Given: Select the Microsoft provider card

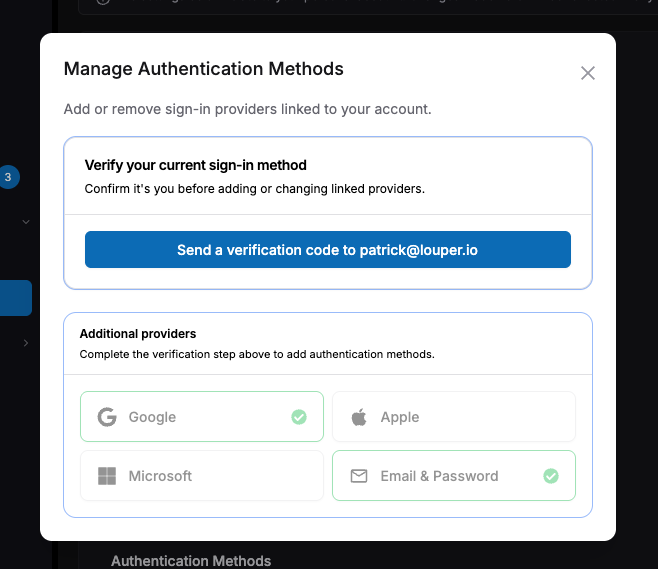Looking at the screenshot, I should [x=202, y=475].
